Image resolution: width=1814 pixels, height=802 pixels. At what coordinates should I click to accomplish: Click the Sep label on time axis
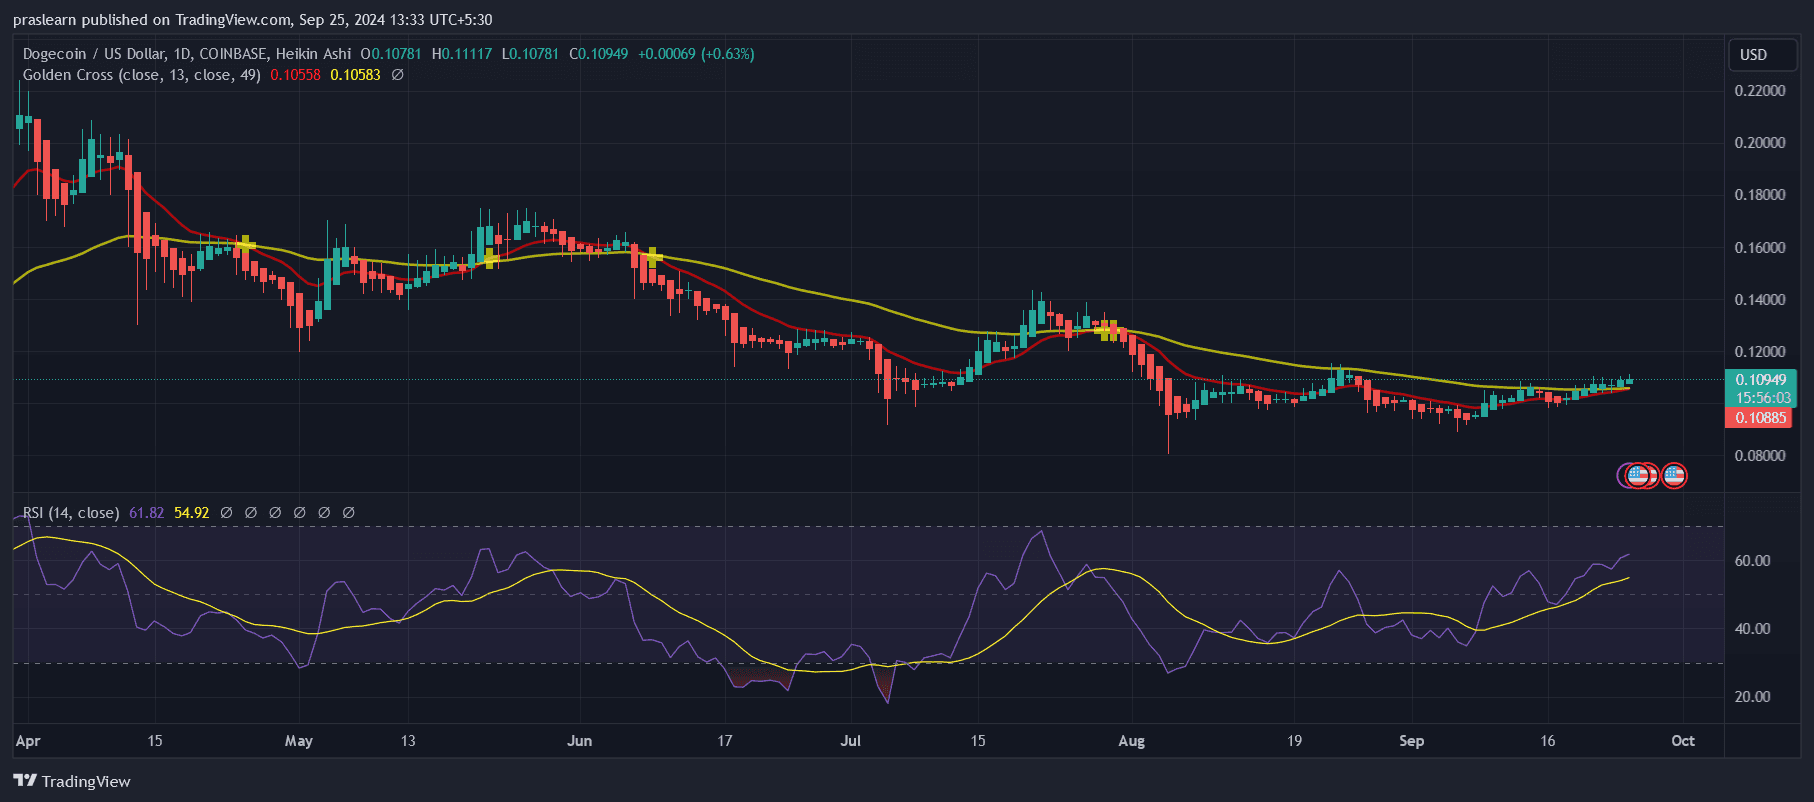pos(1411,741)
